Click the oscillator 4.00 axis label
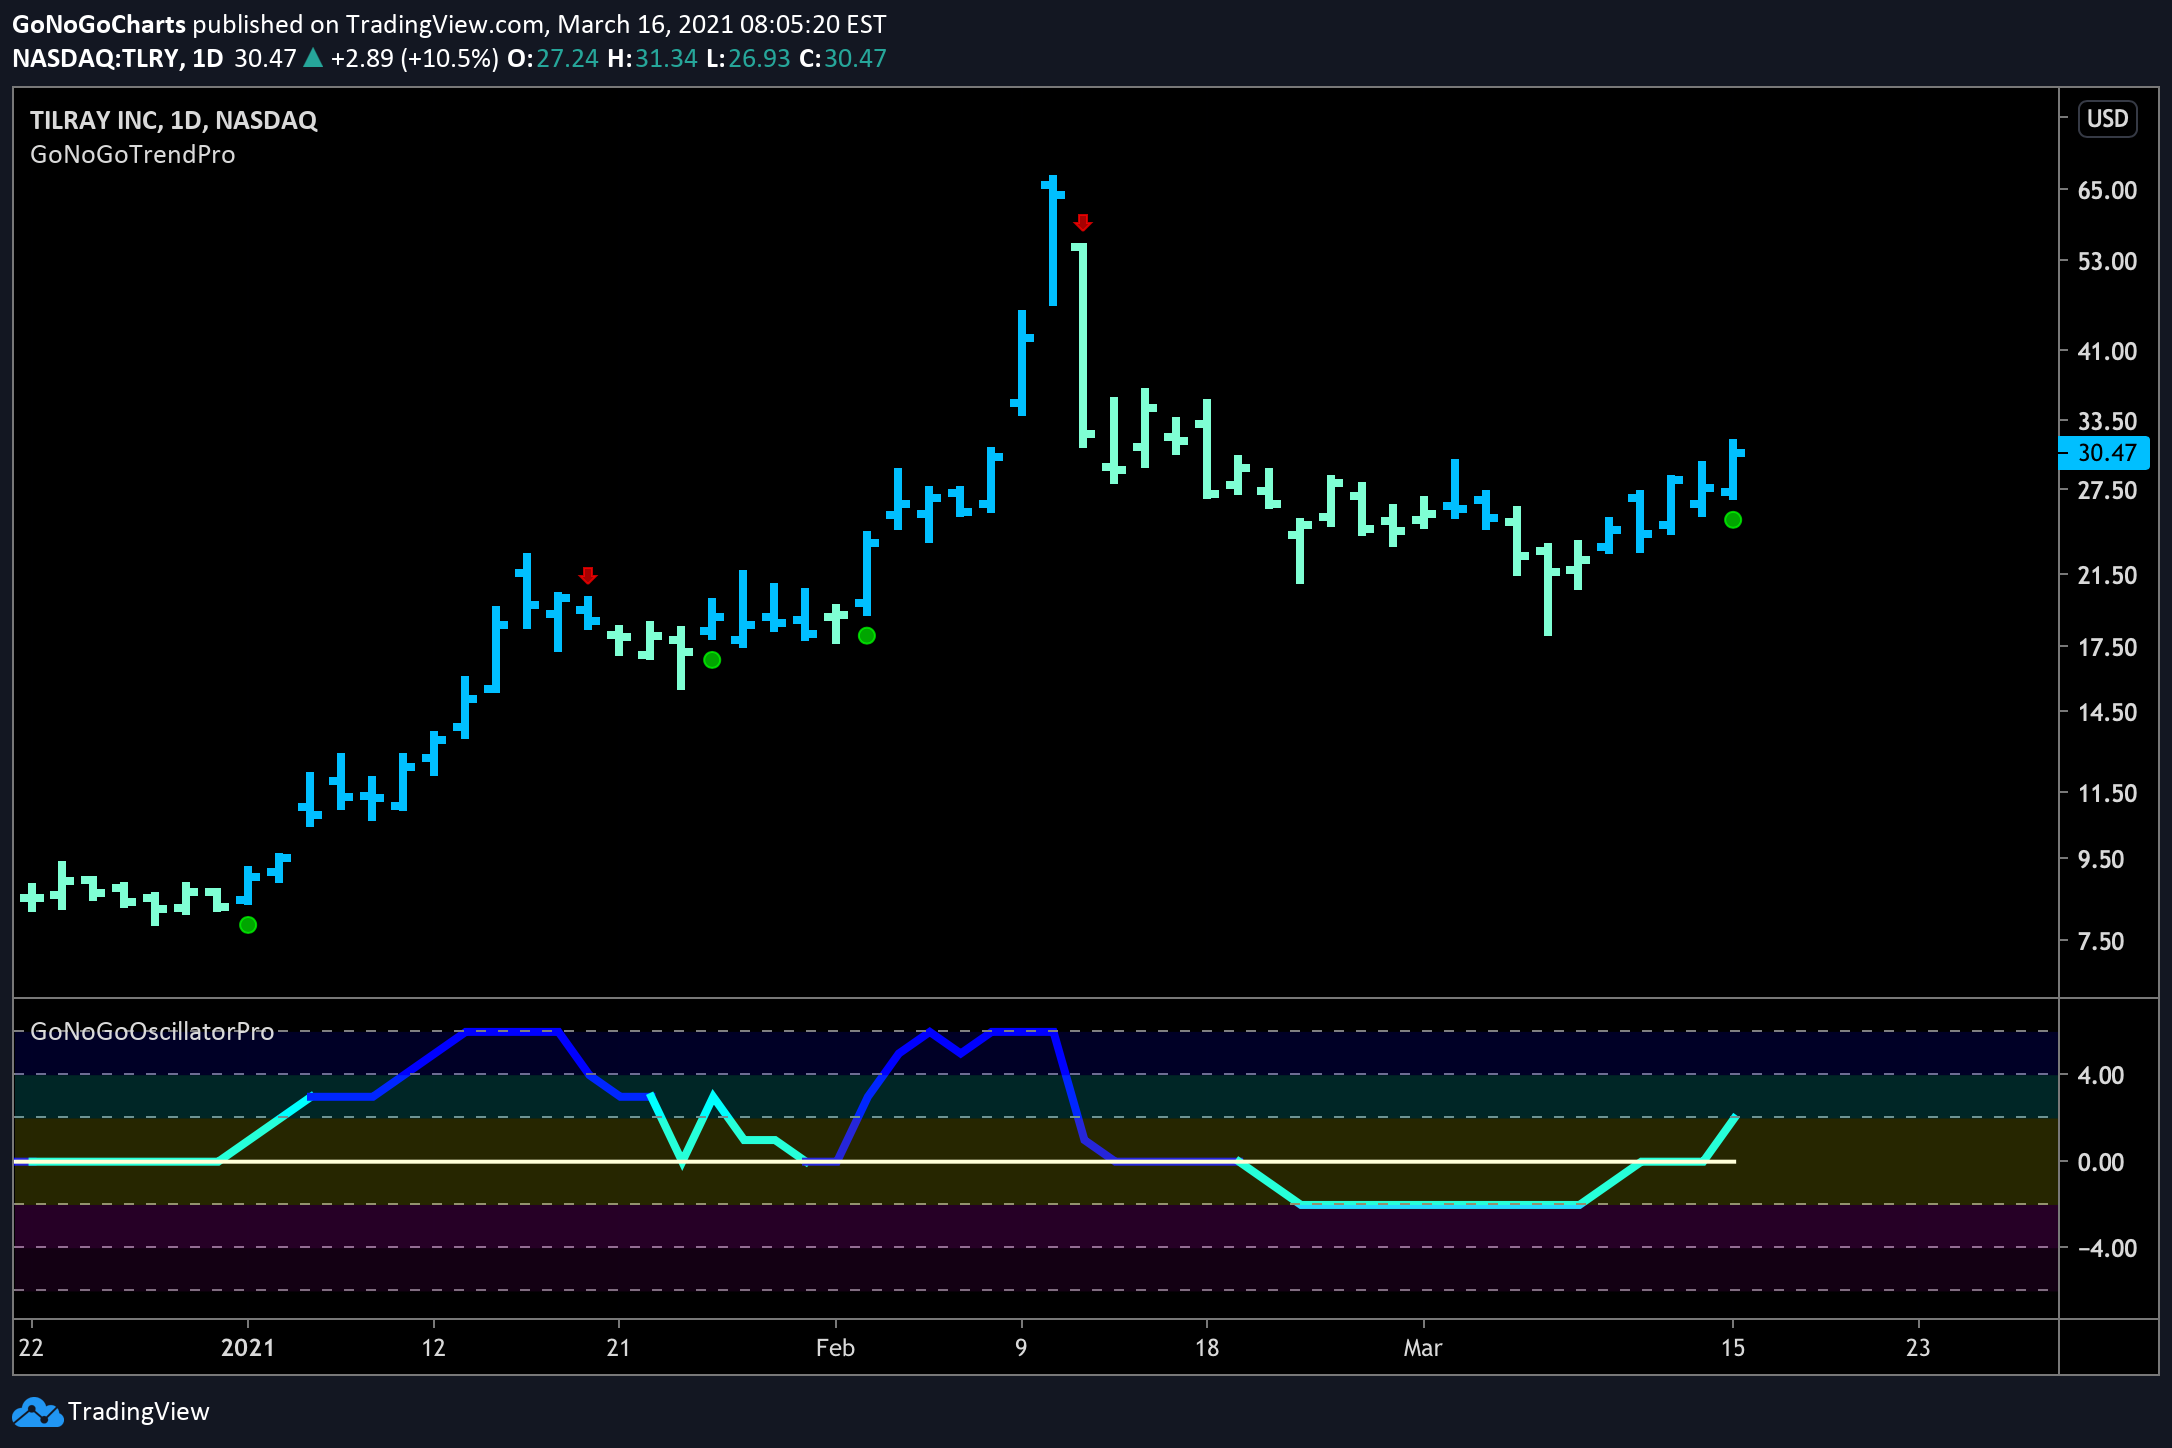This screenshot has height=1448, width=2172. [x=2101, y=1075]
